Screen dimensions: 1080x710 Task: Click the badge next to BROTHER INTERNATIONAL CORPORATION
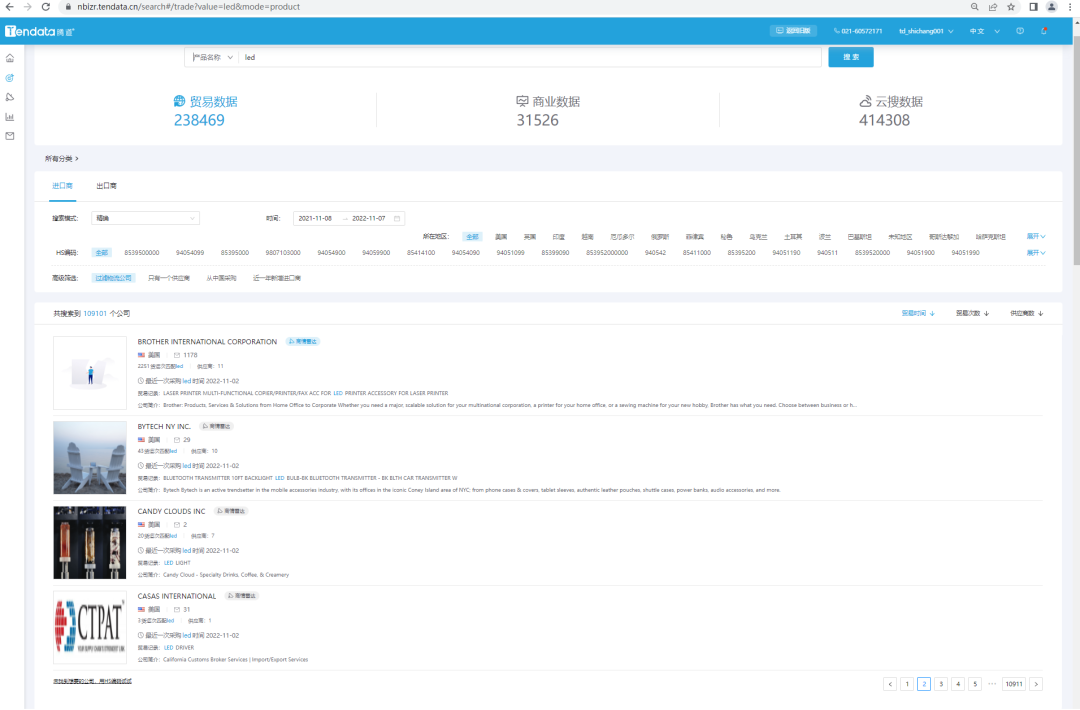302,342
